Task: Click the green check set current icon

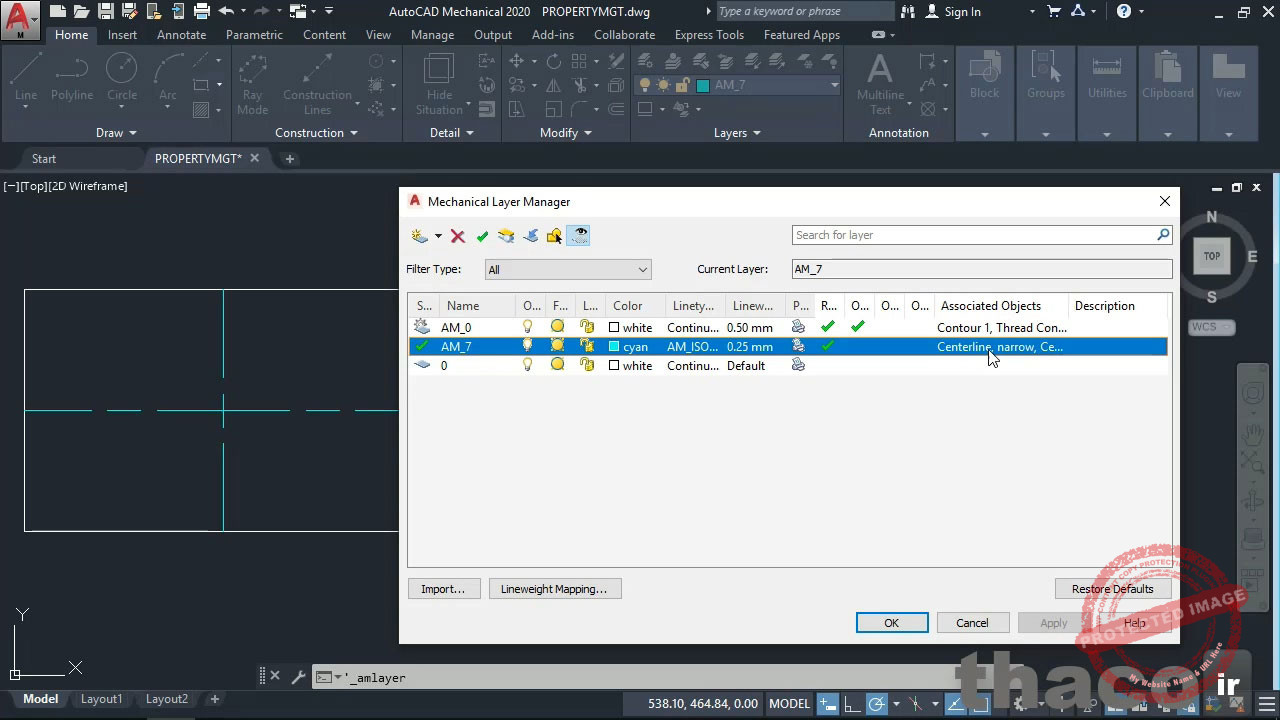Action: 482,236
